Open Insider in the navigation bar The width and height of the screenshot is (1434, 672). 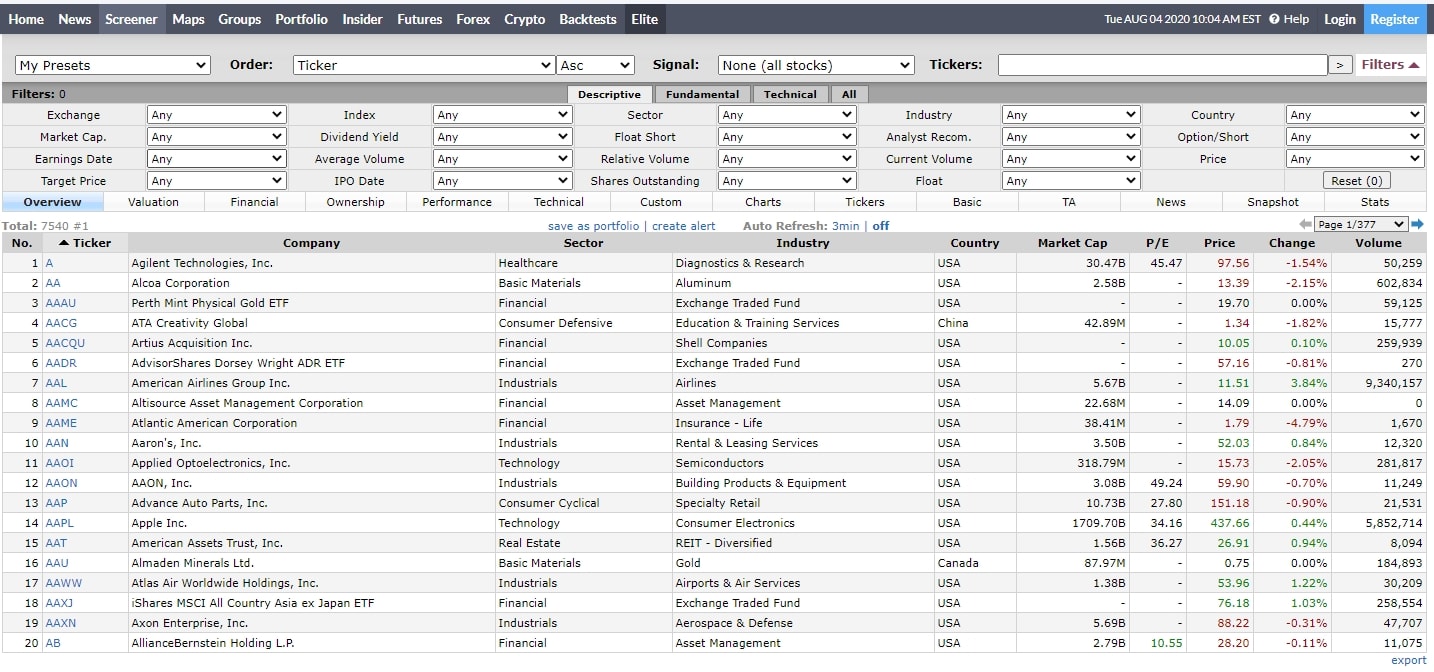tap(362, 19)
